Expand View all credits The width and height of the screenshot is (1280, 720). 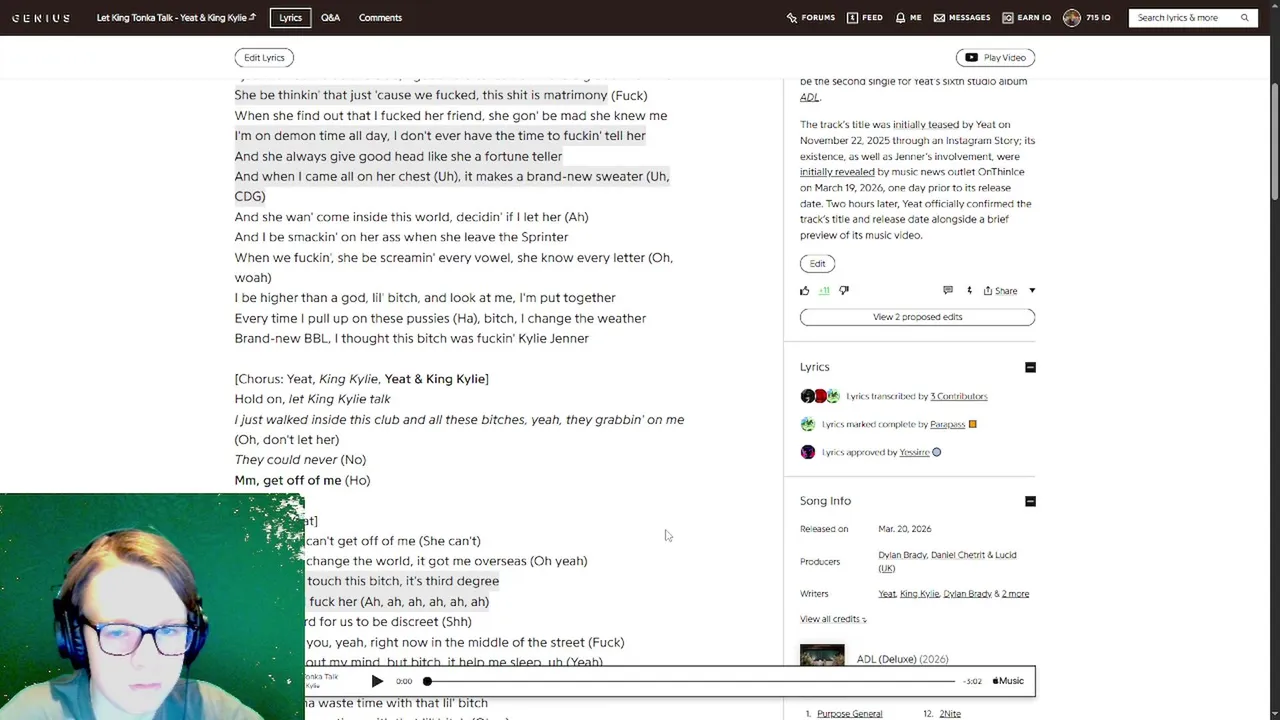coord(833,619)
